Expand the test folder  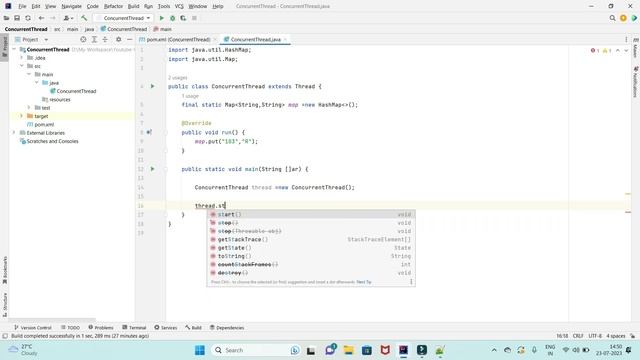pyautogui.click(x=29, y=108)
